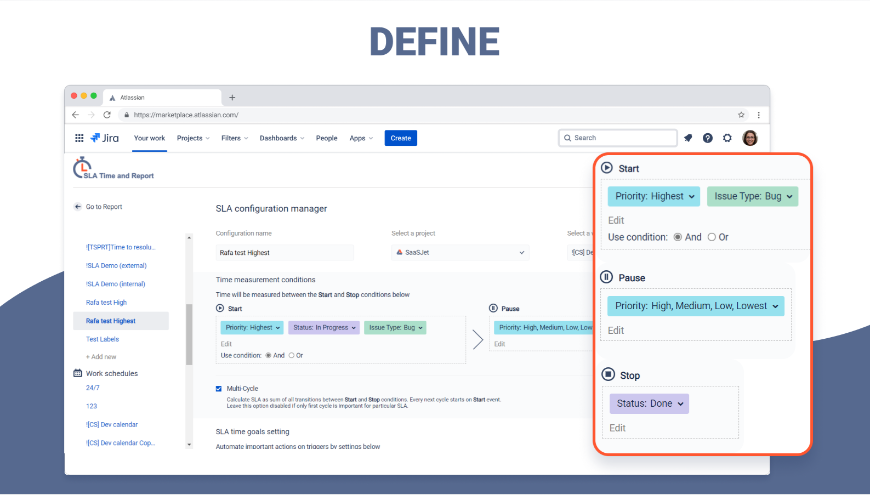Click the Pause icon in the callout panel
Screen dimensions: 870x495
pyautogui.click(x=606, y=277)
